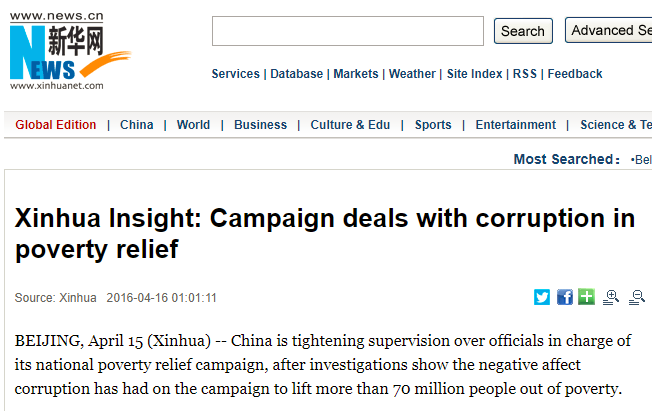Check the Weather link
652x411 pixels.
(412, 74)
